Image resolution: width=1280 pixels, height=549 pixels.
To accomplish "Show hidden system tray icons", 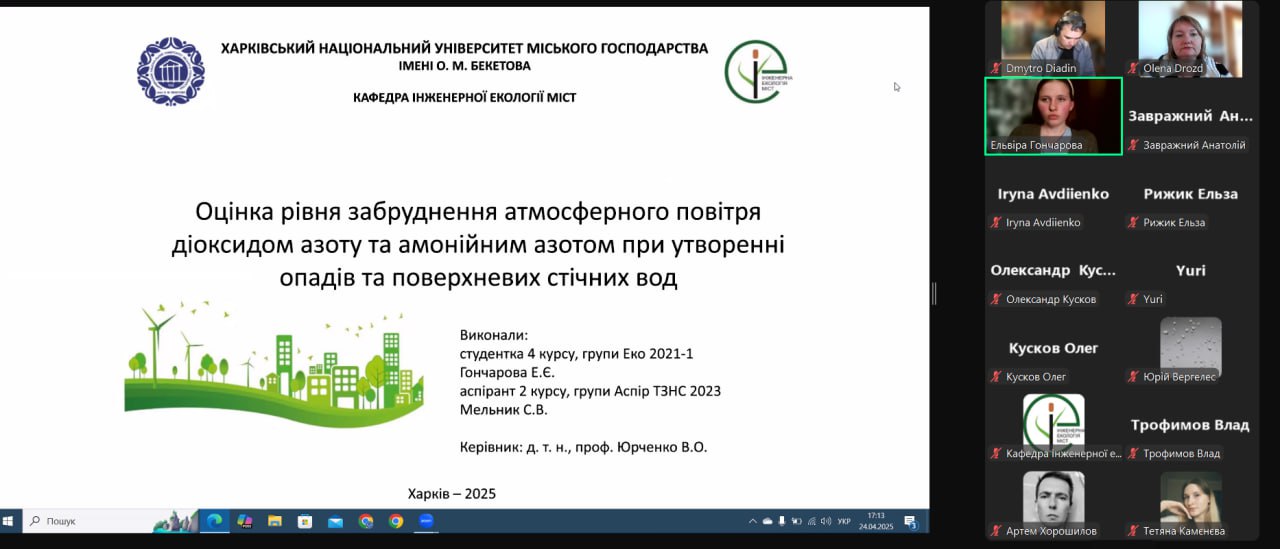I will [x=752, y=521].
